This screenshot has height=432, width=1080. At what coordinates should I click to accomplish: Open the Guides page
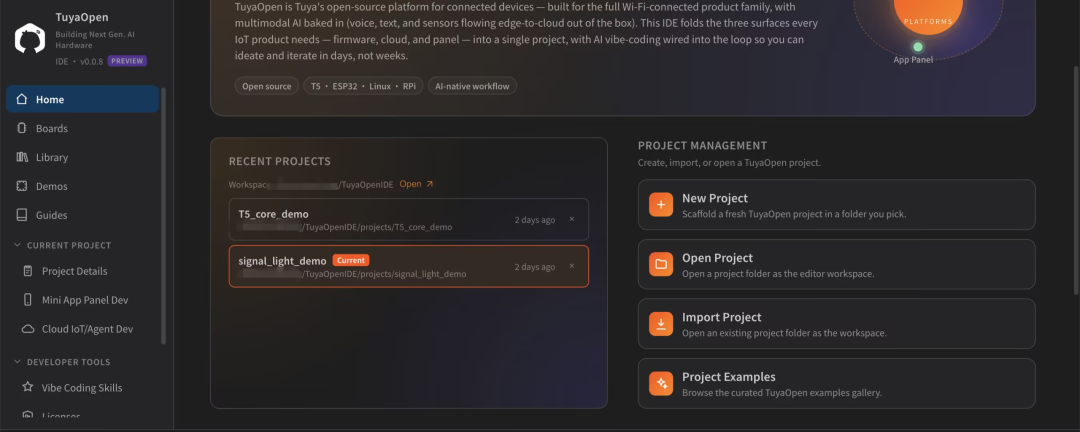click(x=83, y=215)
